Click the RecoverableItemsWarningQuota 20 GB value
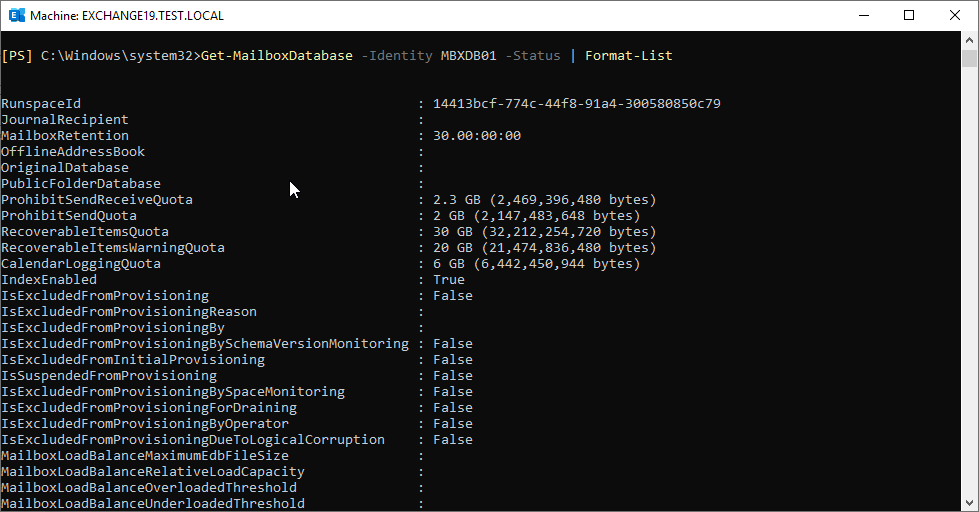 [544, 248]
